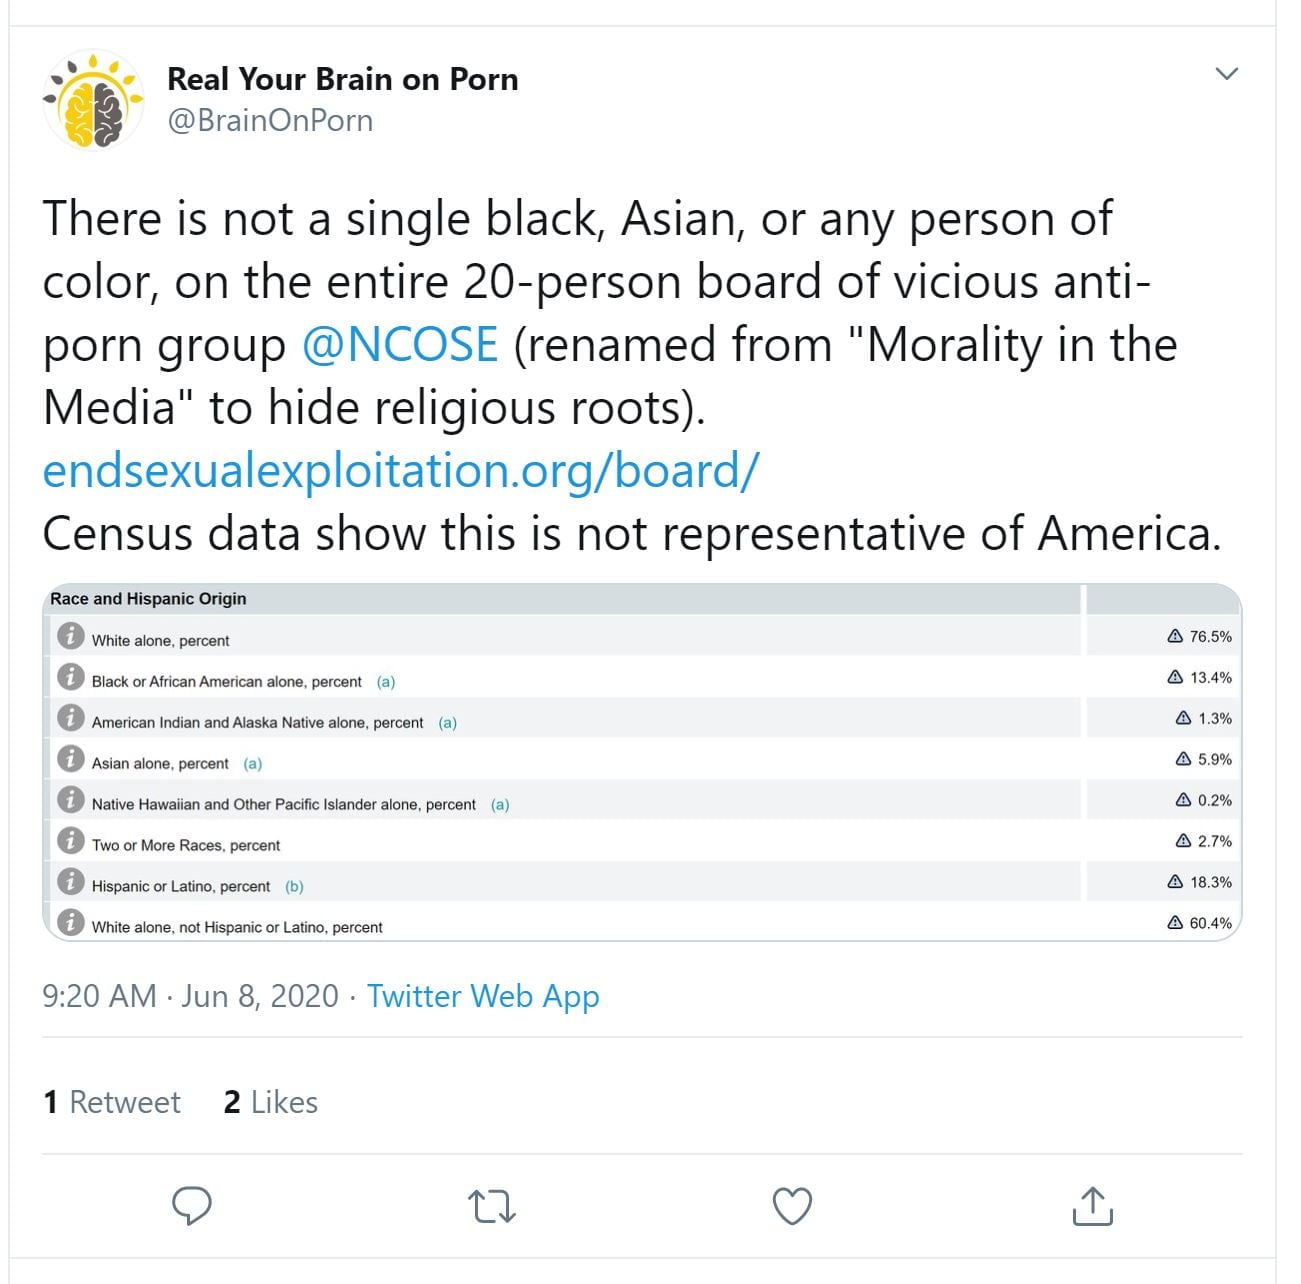Click info icon beside White alone, percent
This screenshot has width=1301, height=1284.
coord(70,636)
